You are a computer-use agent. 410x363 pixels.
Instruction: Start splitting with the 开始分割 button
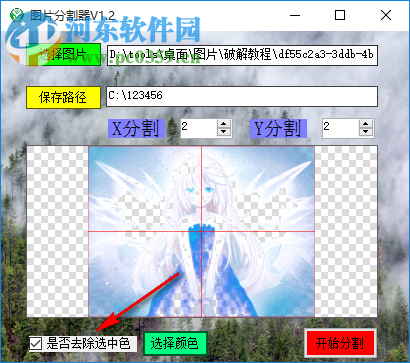(x=340, y=343)
